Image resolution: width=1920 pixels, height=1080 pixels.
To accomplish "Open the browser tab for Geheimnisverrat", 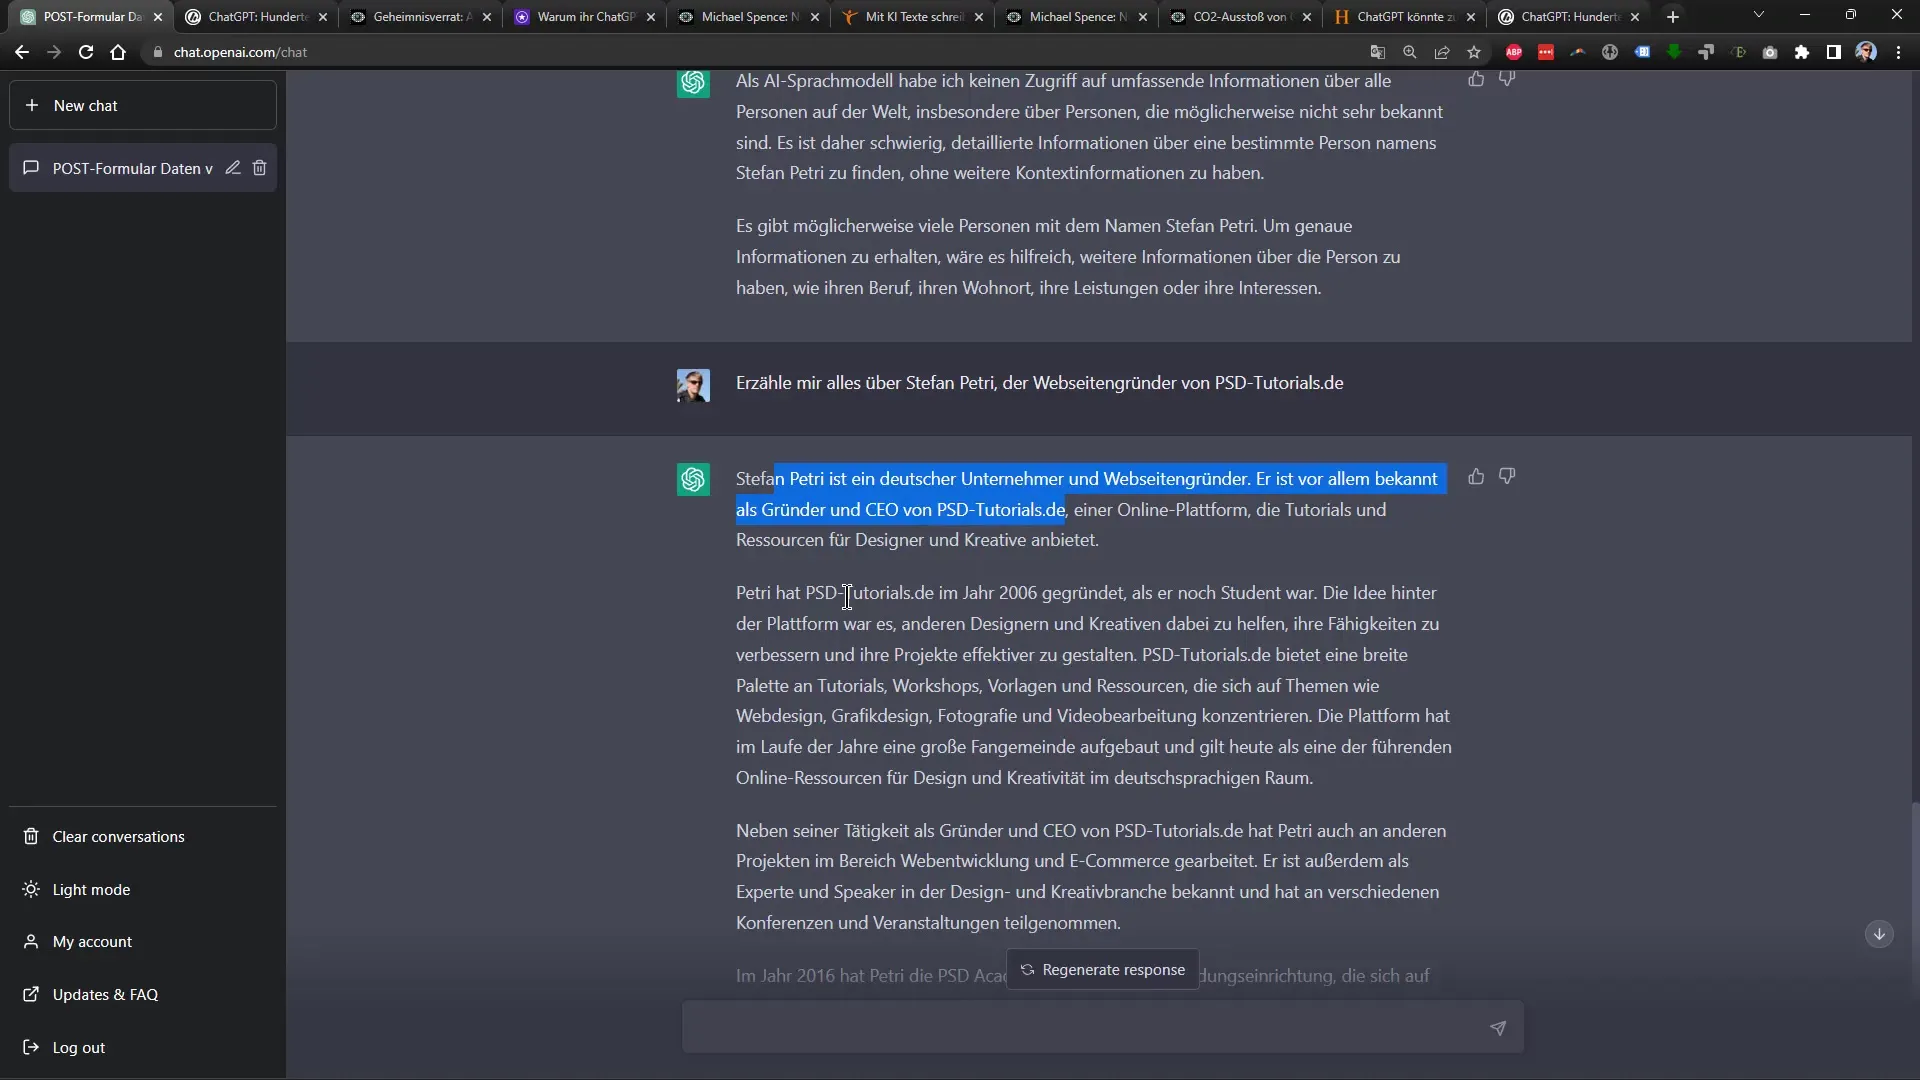I will tap(409, 16).
